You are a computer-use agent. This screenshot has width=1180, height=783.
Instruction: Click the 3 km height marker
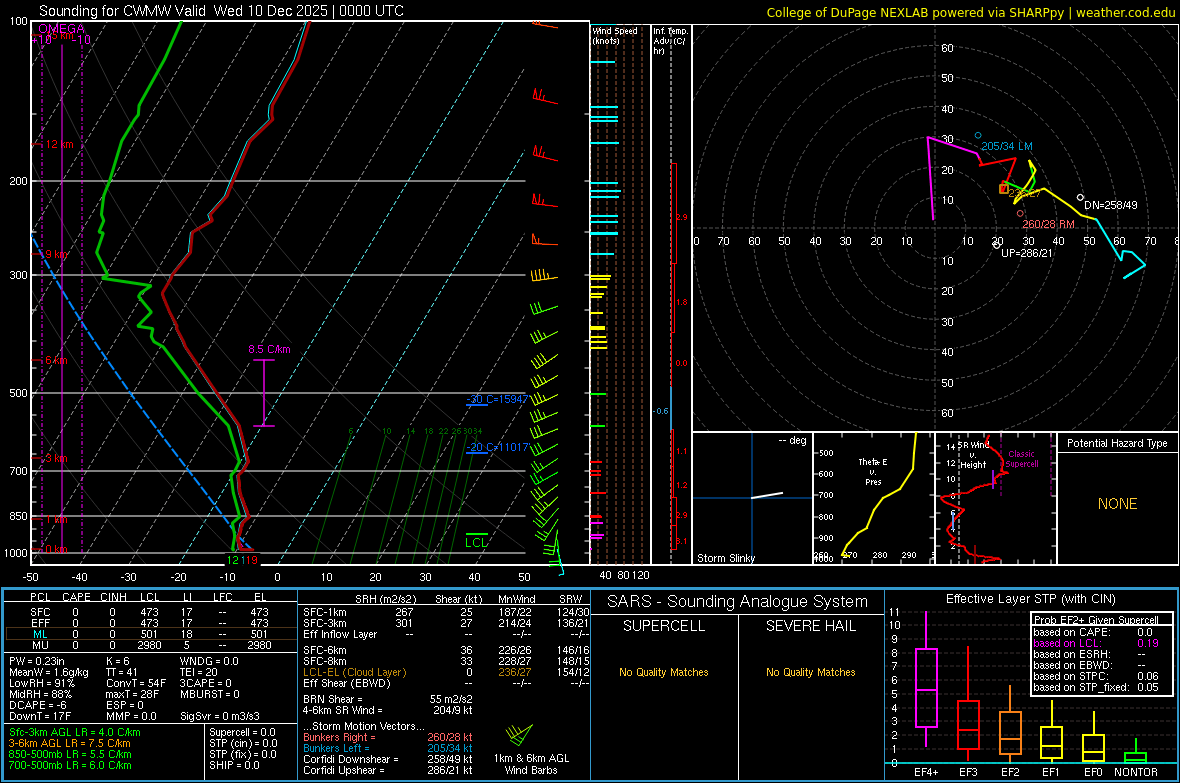tap(56, 459)
